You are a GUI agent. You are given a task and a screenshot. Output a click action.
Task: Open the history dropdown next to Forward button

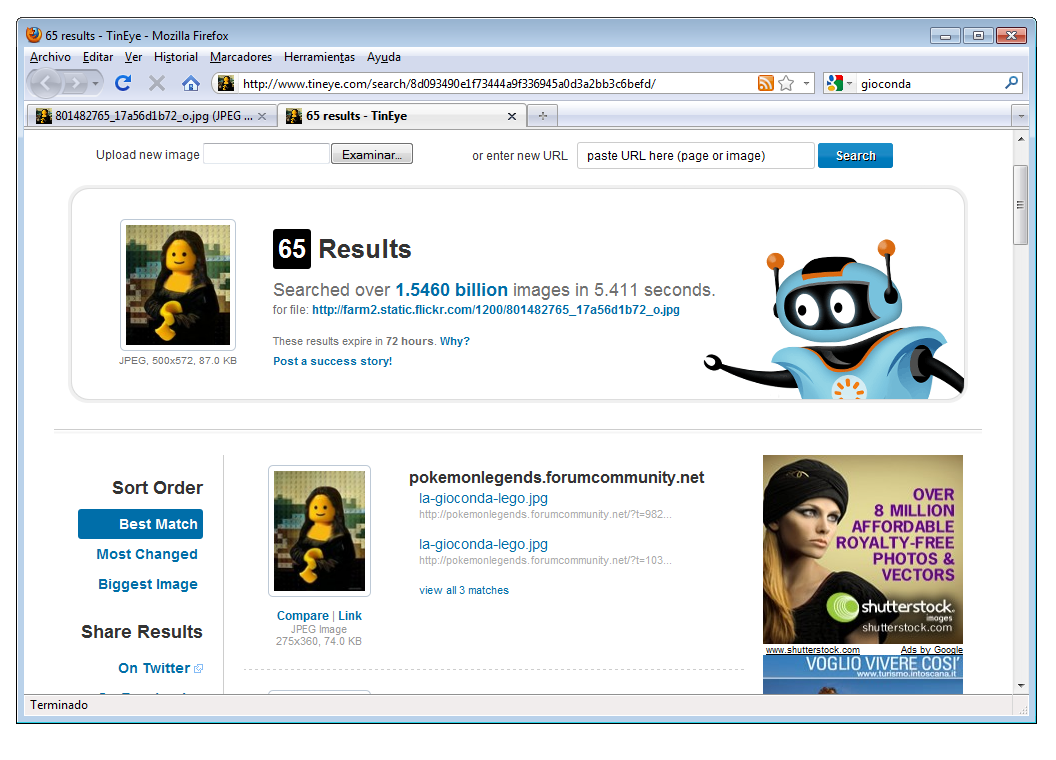pyautogui.click(x=96, y=84)
